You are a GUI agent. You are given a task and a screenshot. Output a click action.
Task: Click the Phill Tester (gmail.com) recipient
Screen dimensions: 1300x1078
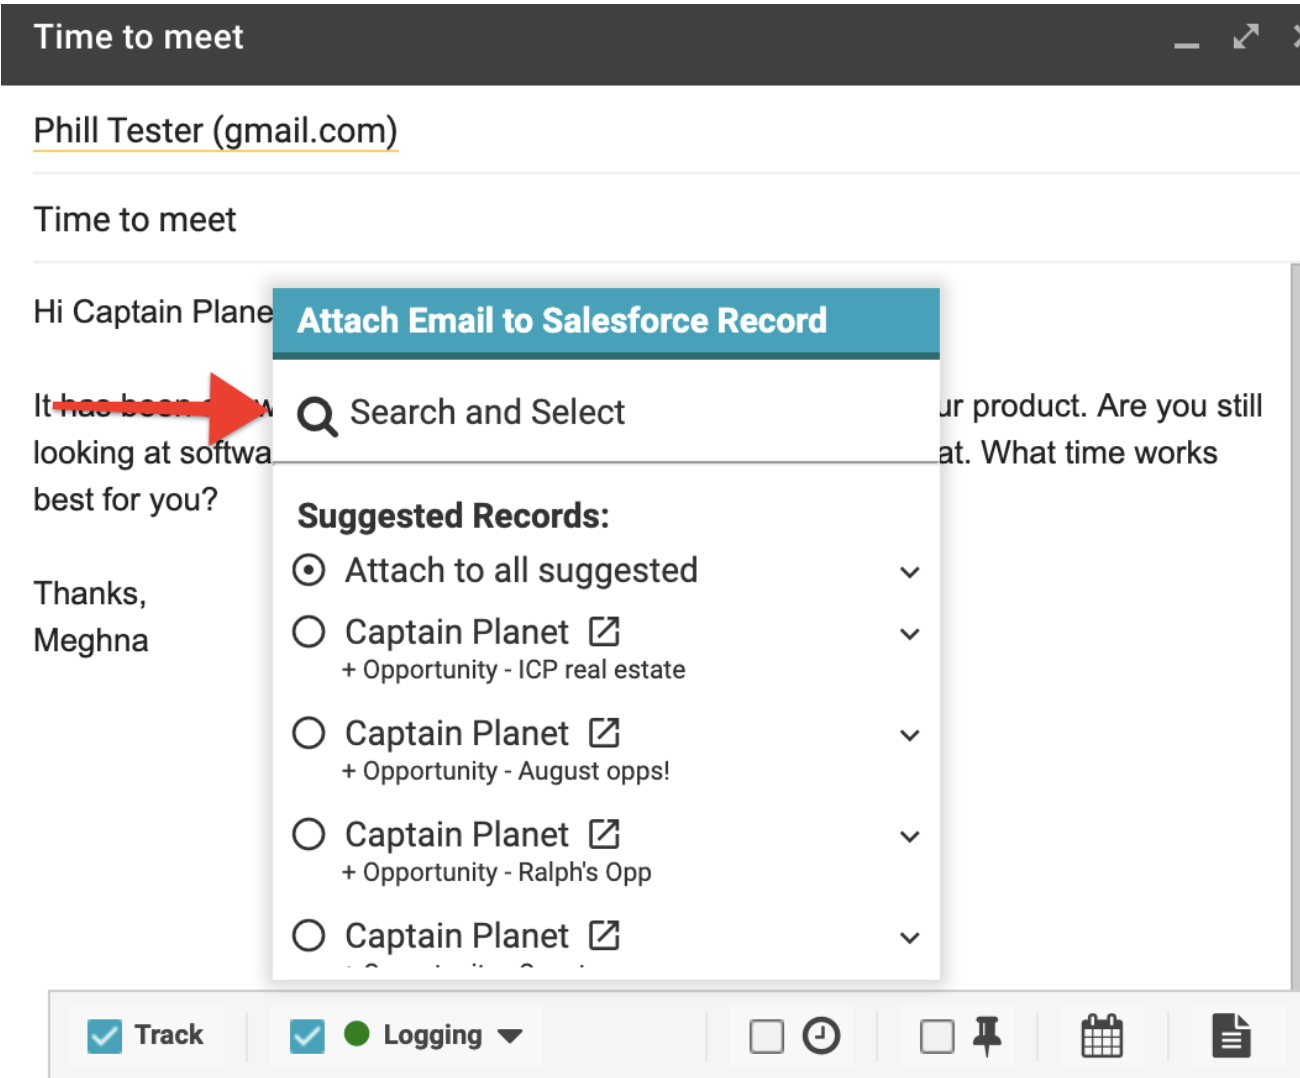click(x=216, y=131)
